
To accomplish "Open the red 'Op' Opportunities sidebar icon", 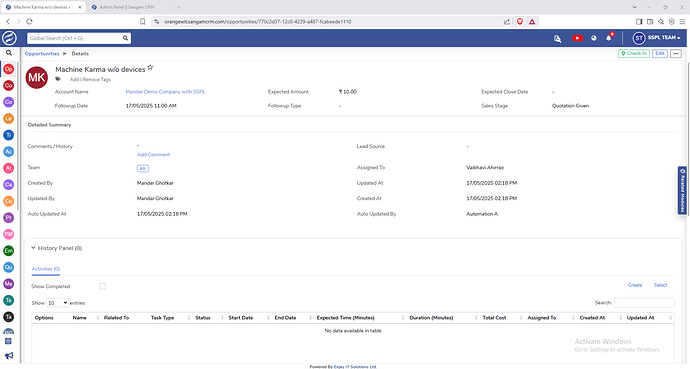I will 8,69.
